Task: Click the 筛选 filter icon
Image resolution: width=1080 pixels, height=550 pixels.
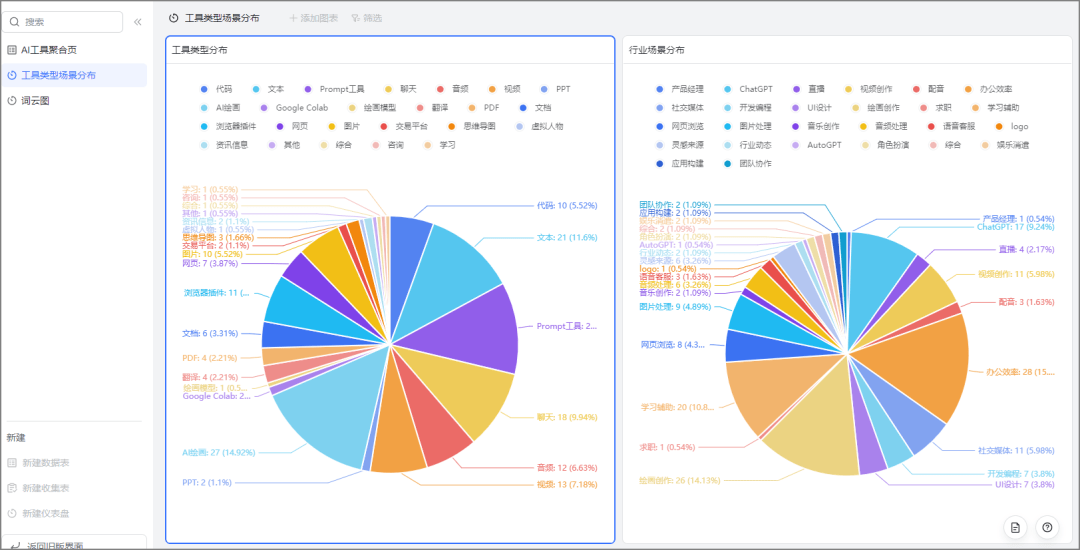Action: coord(355,18)
